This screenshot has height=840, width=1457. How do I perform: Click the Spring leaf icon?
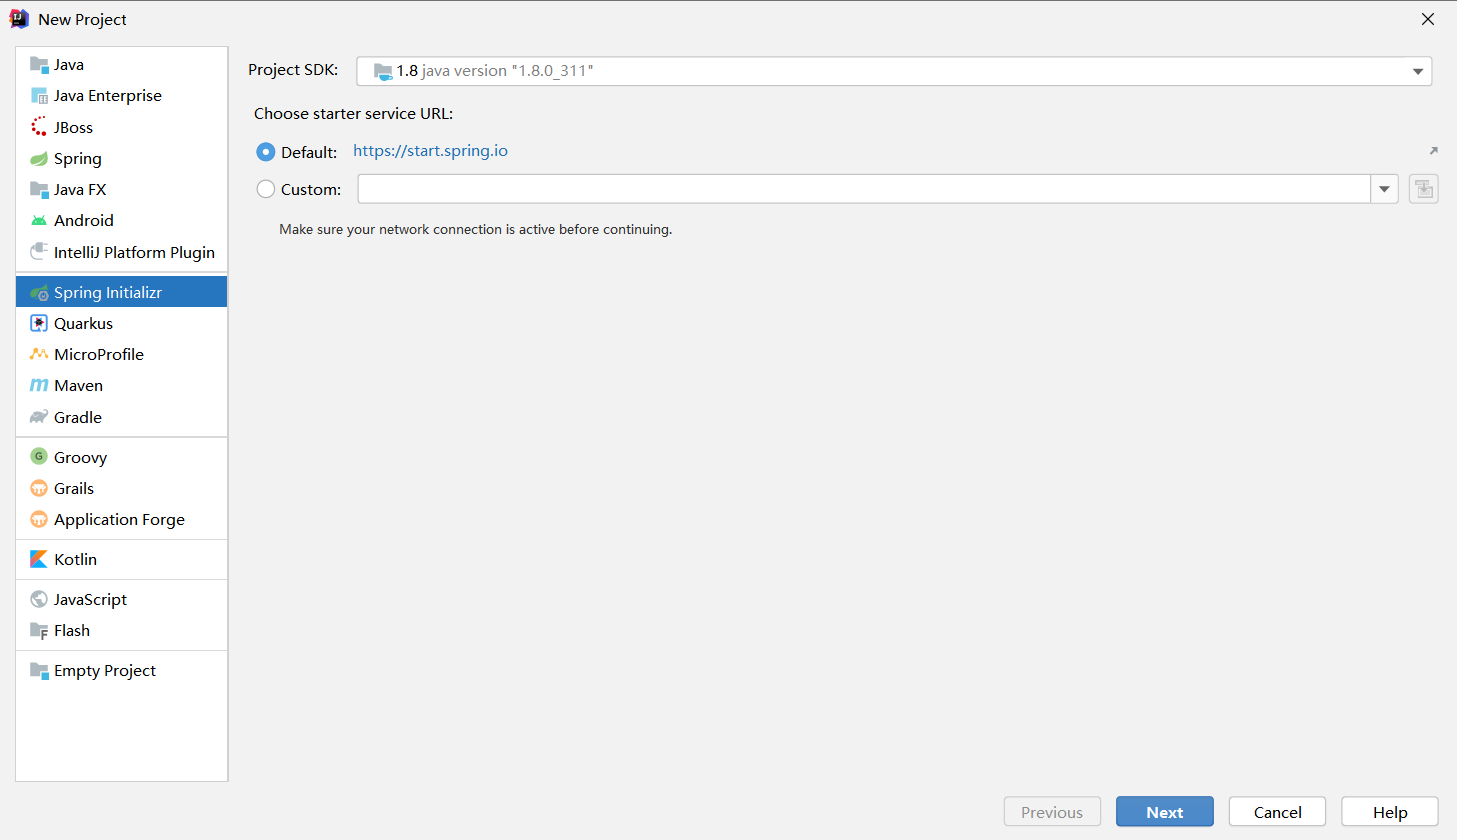(x=39, y=159)
